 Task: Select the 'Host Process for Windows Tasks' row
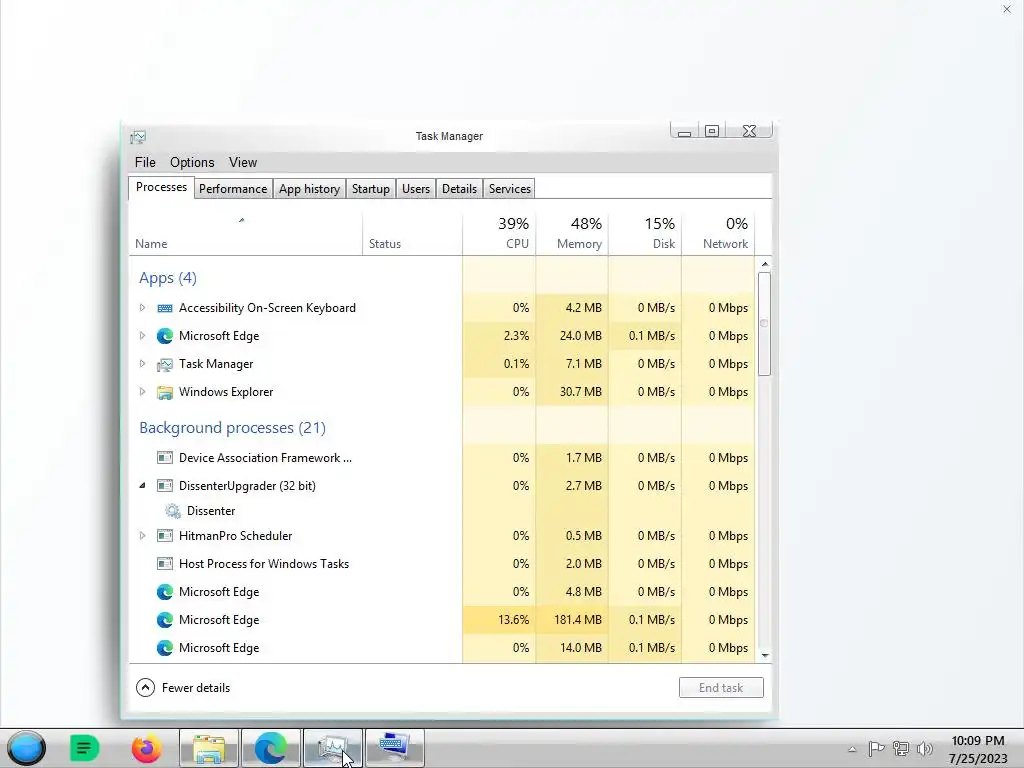coord(441,564)
